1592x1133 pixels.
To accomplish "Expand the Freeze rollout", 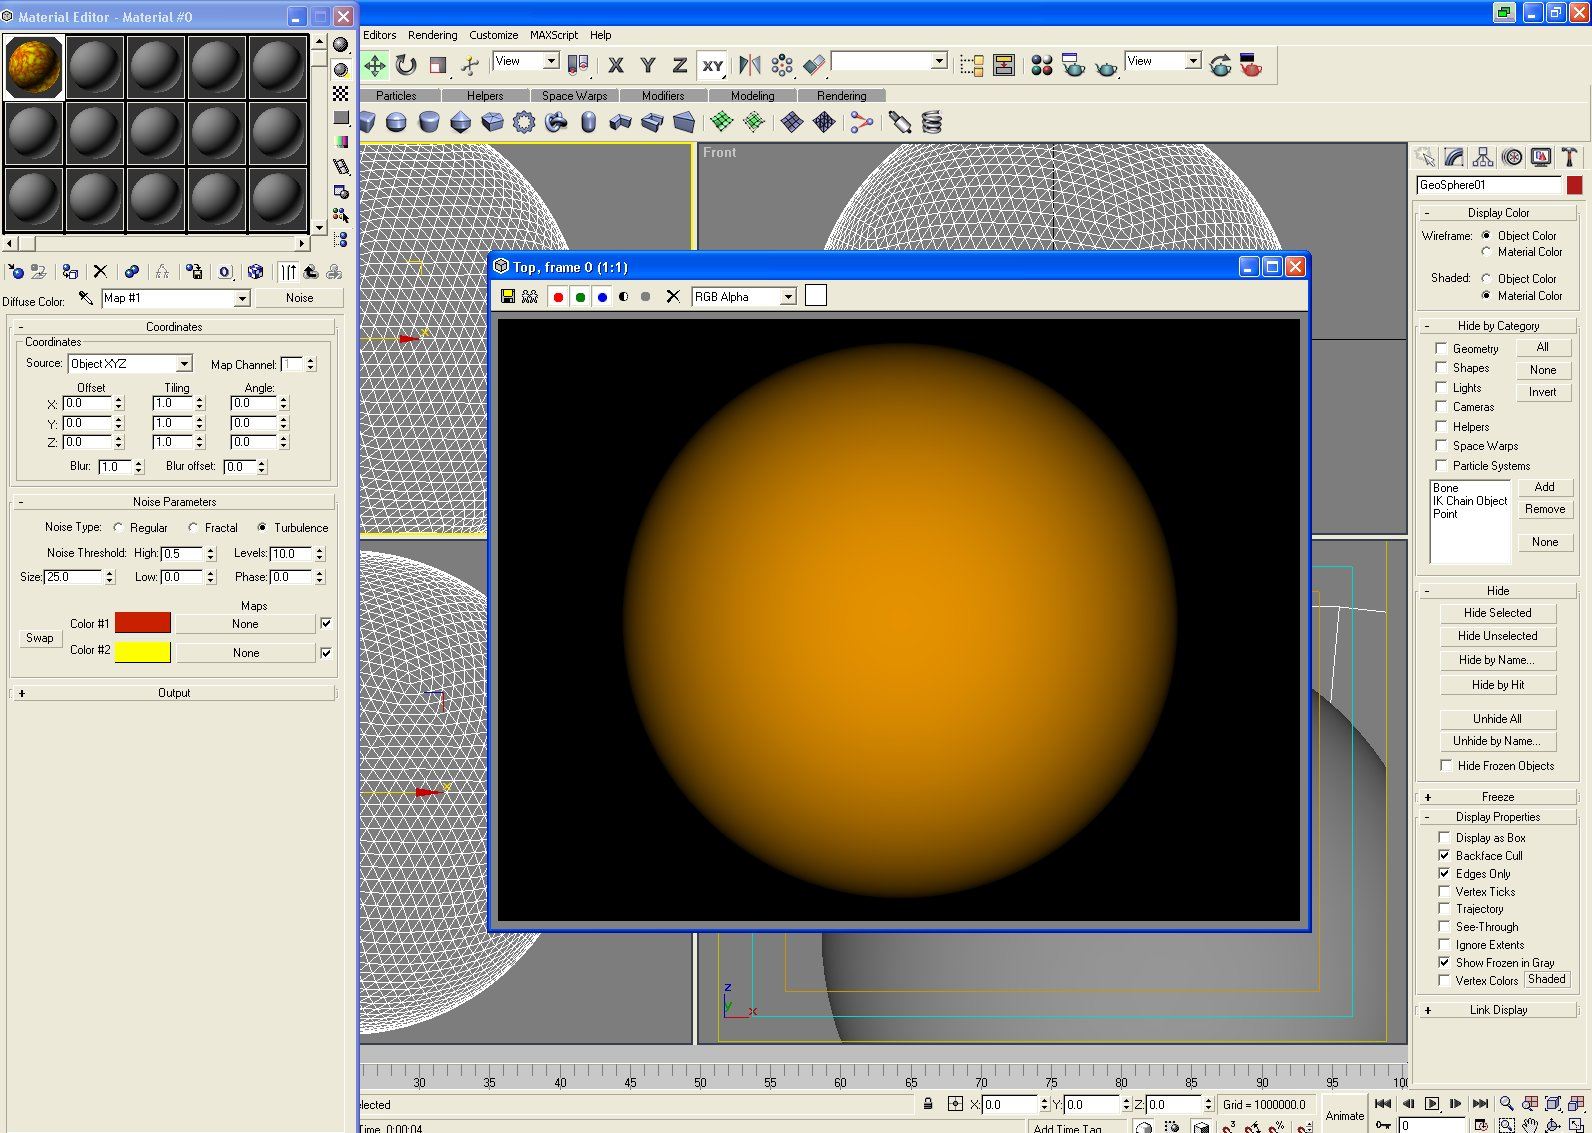I will (1497, 796).
